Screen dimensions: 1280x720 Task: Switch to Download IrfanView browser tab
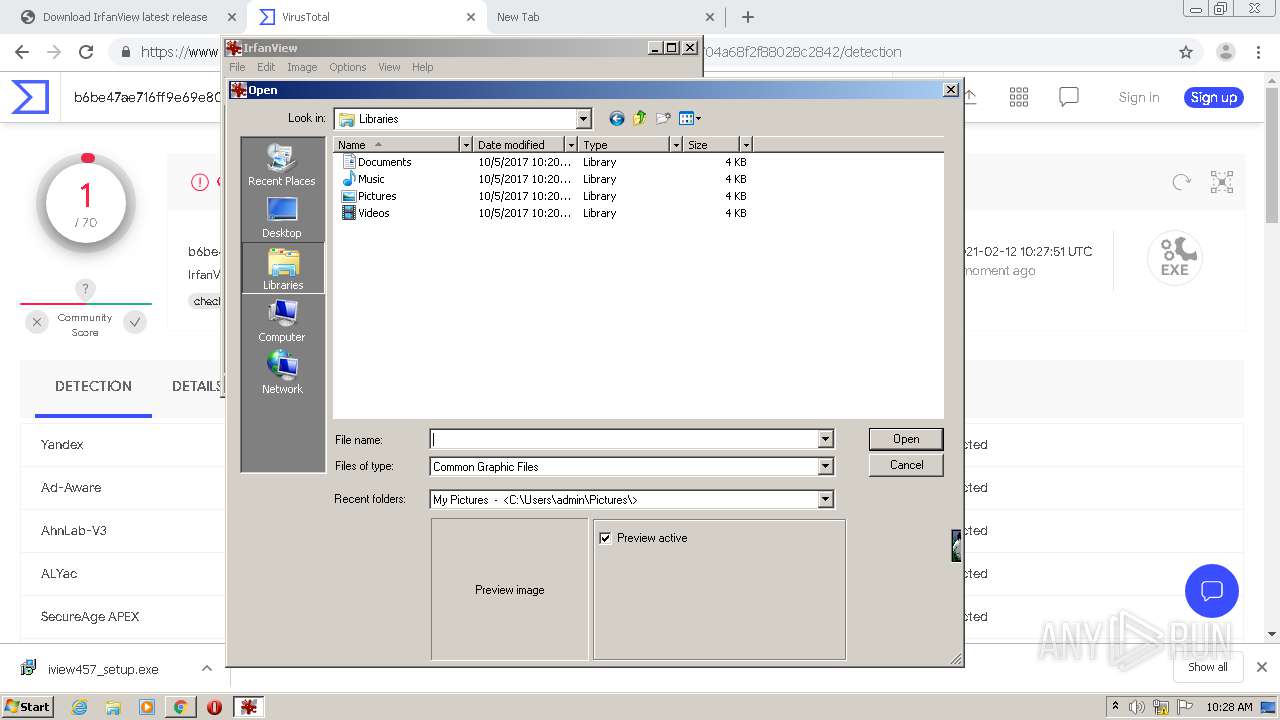[x=125, y=17]
